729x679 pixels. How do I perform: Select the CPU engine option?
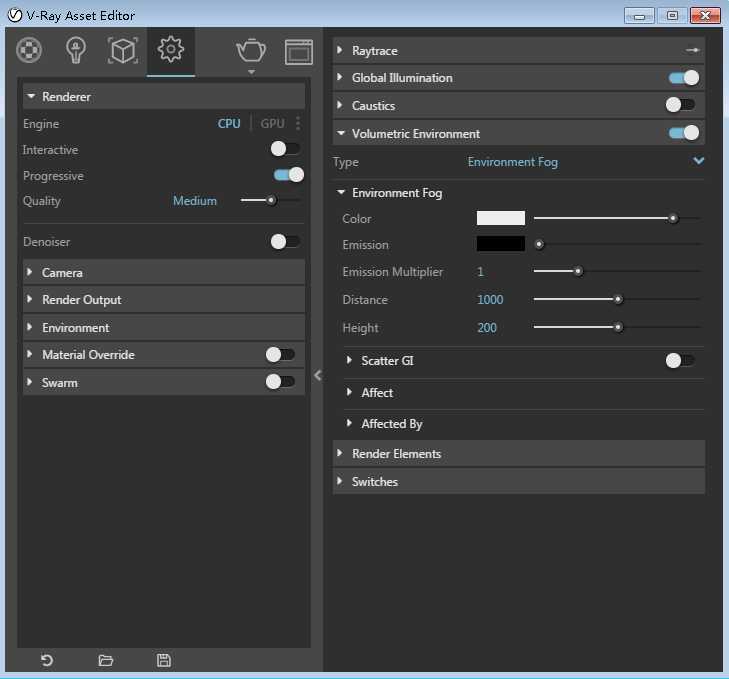pyautogui.click(x=229, y=124)
